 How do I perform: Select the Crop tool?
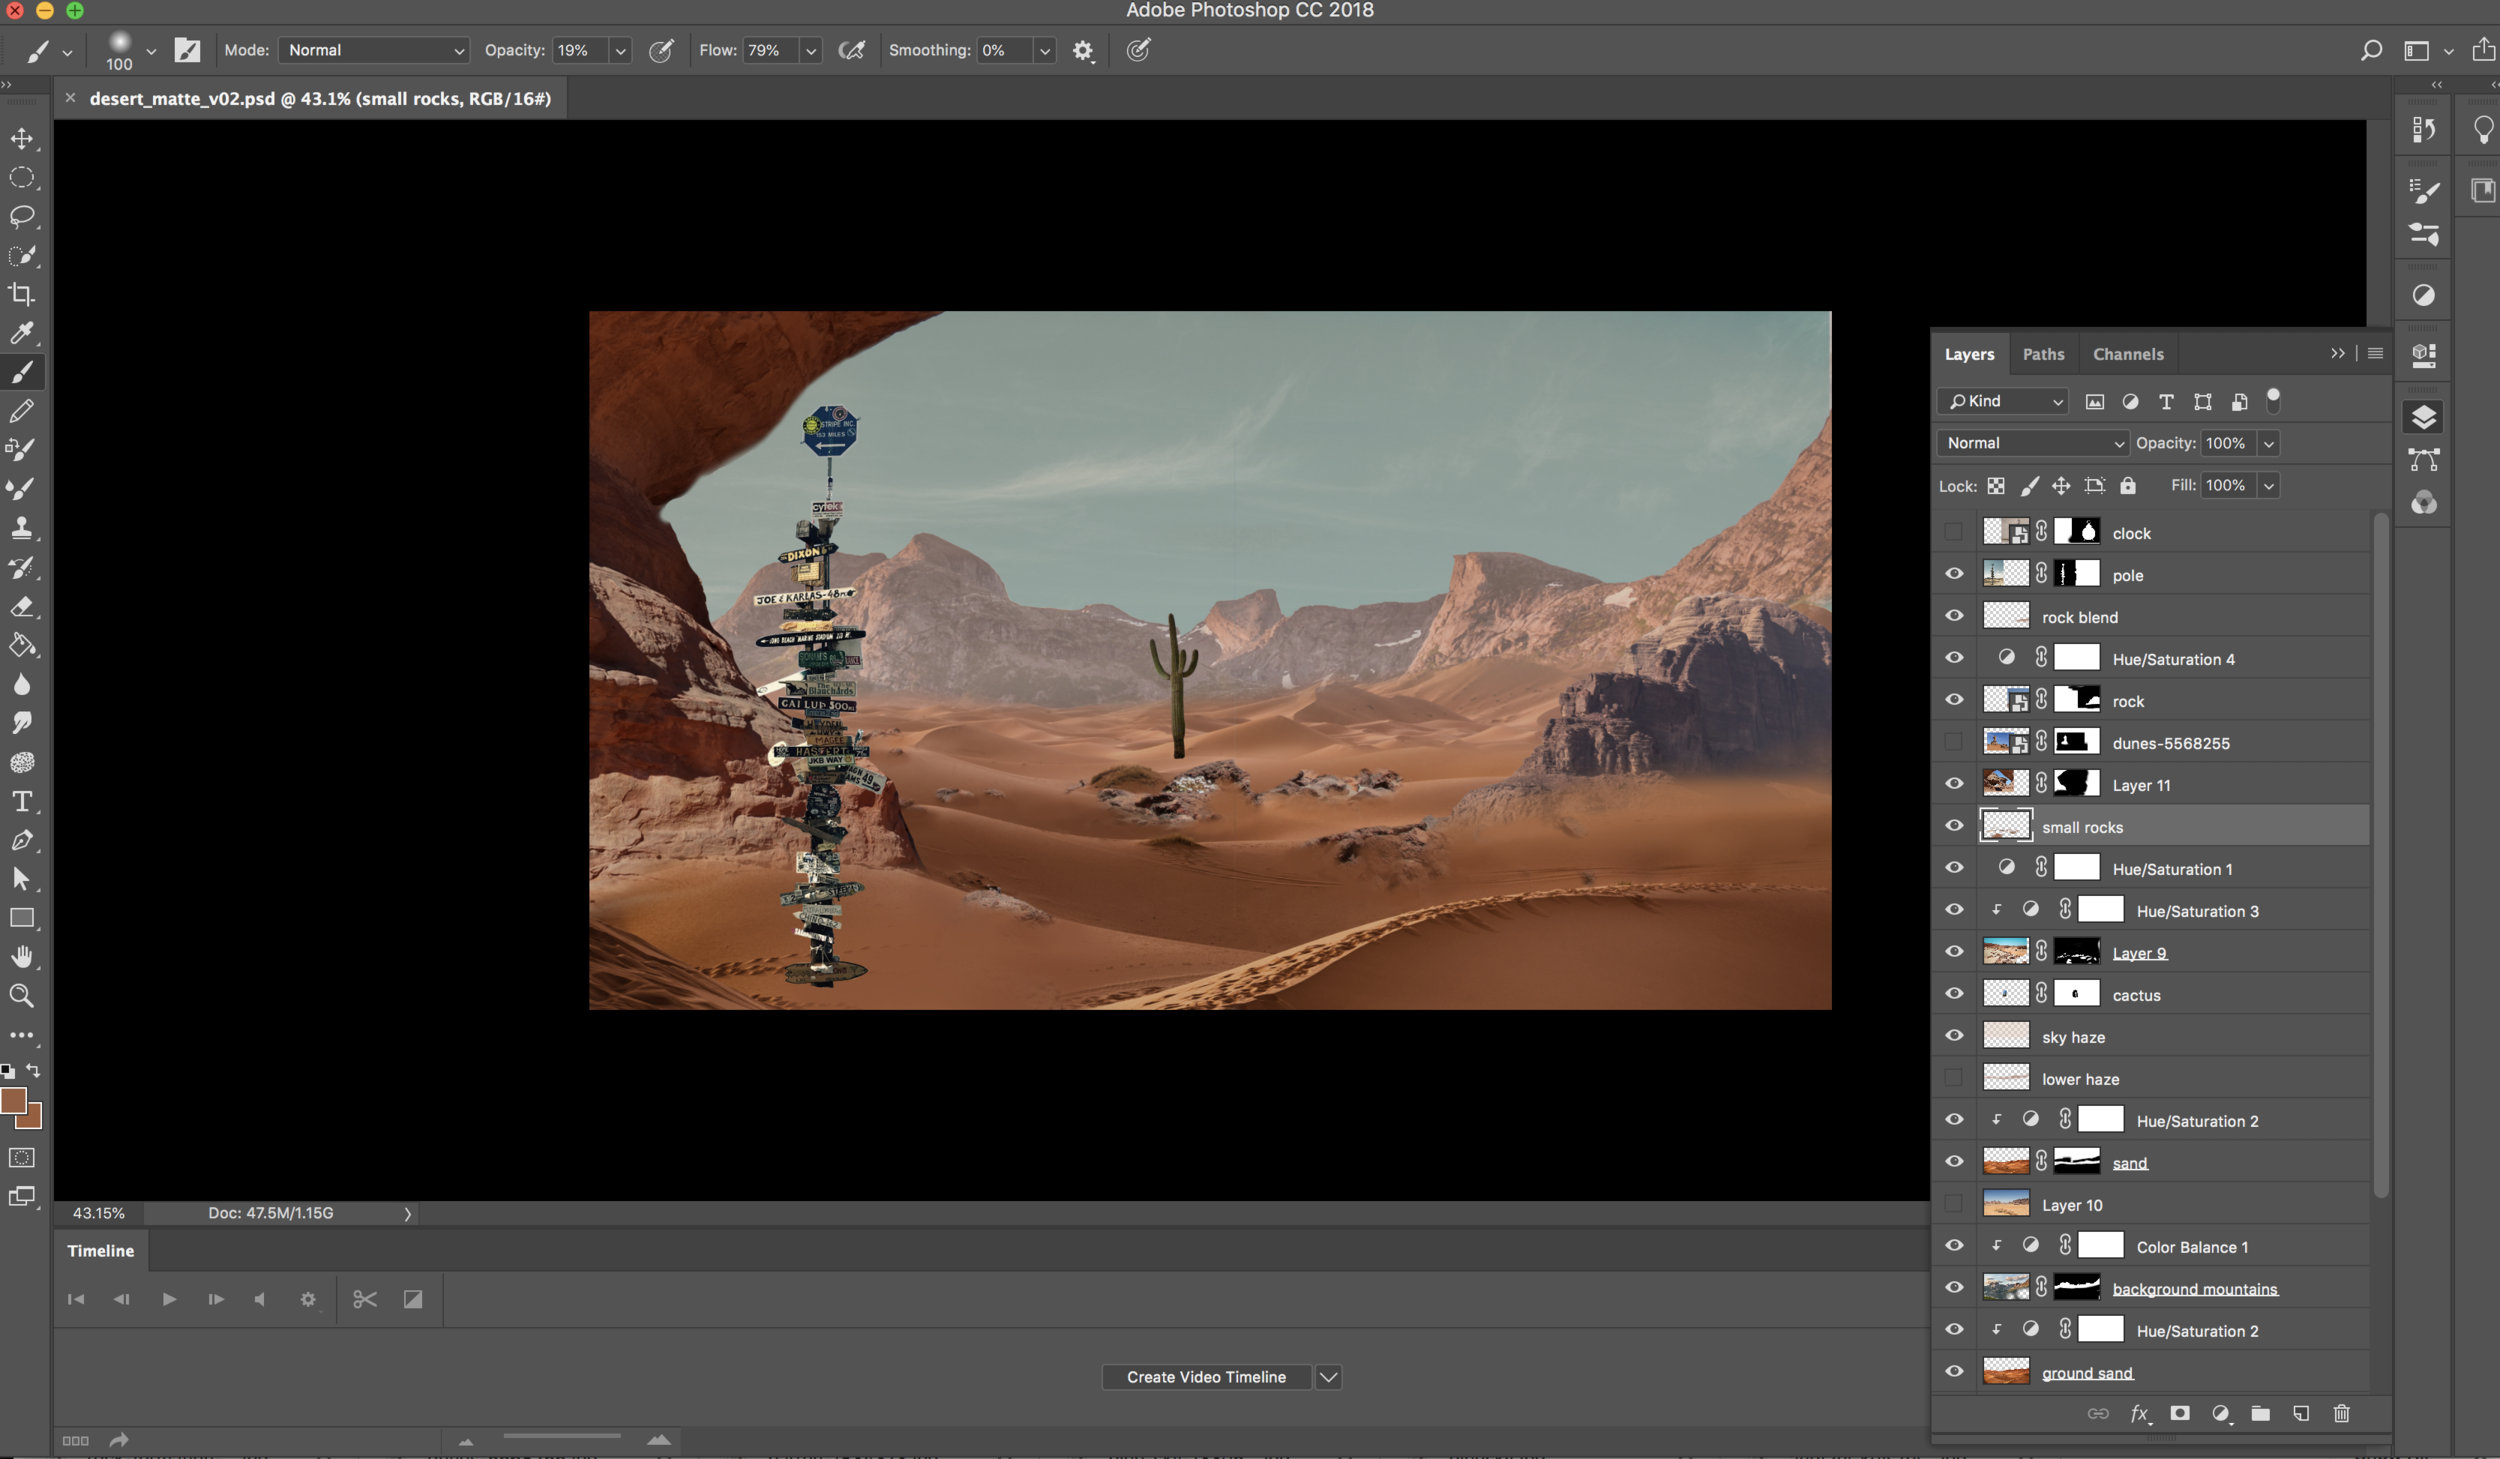coord(23,294)
